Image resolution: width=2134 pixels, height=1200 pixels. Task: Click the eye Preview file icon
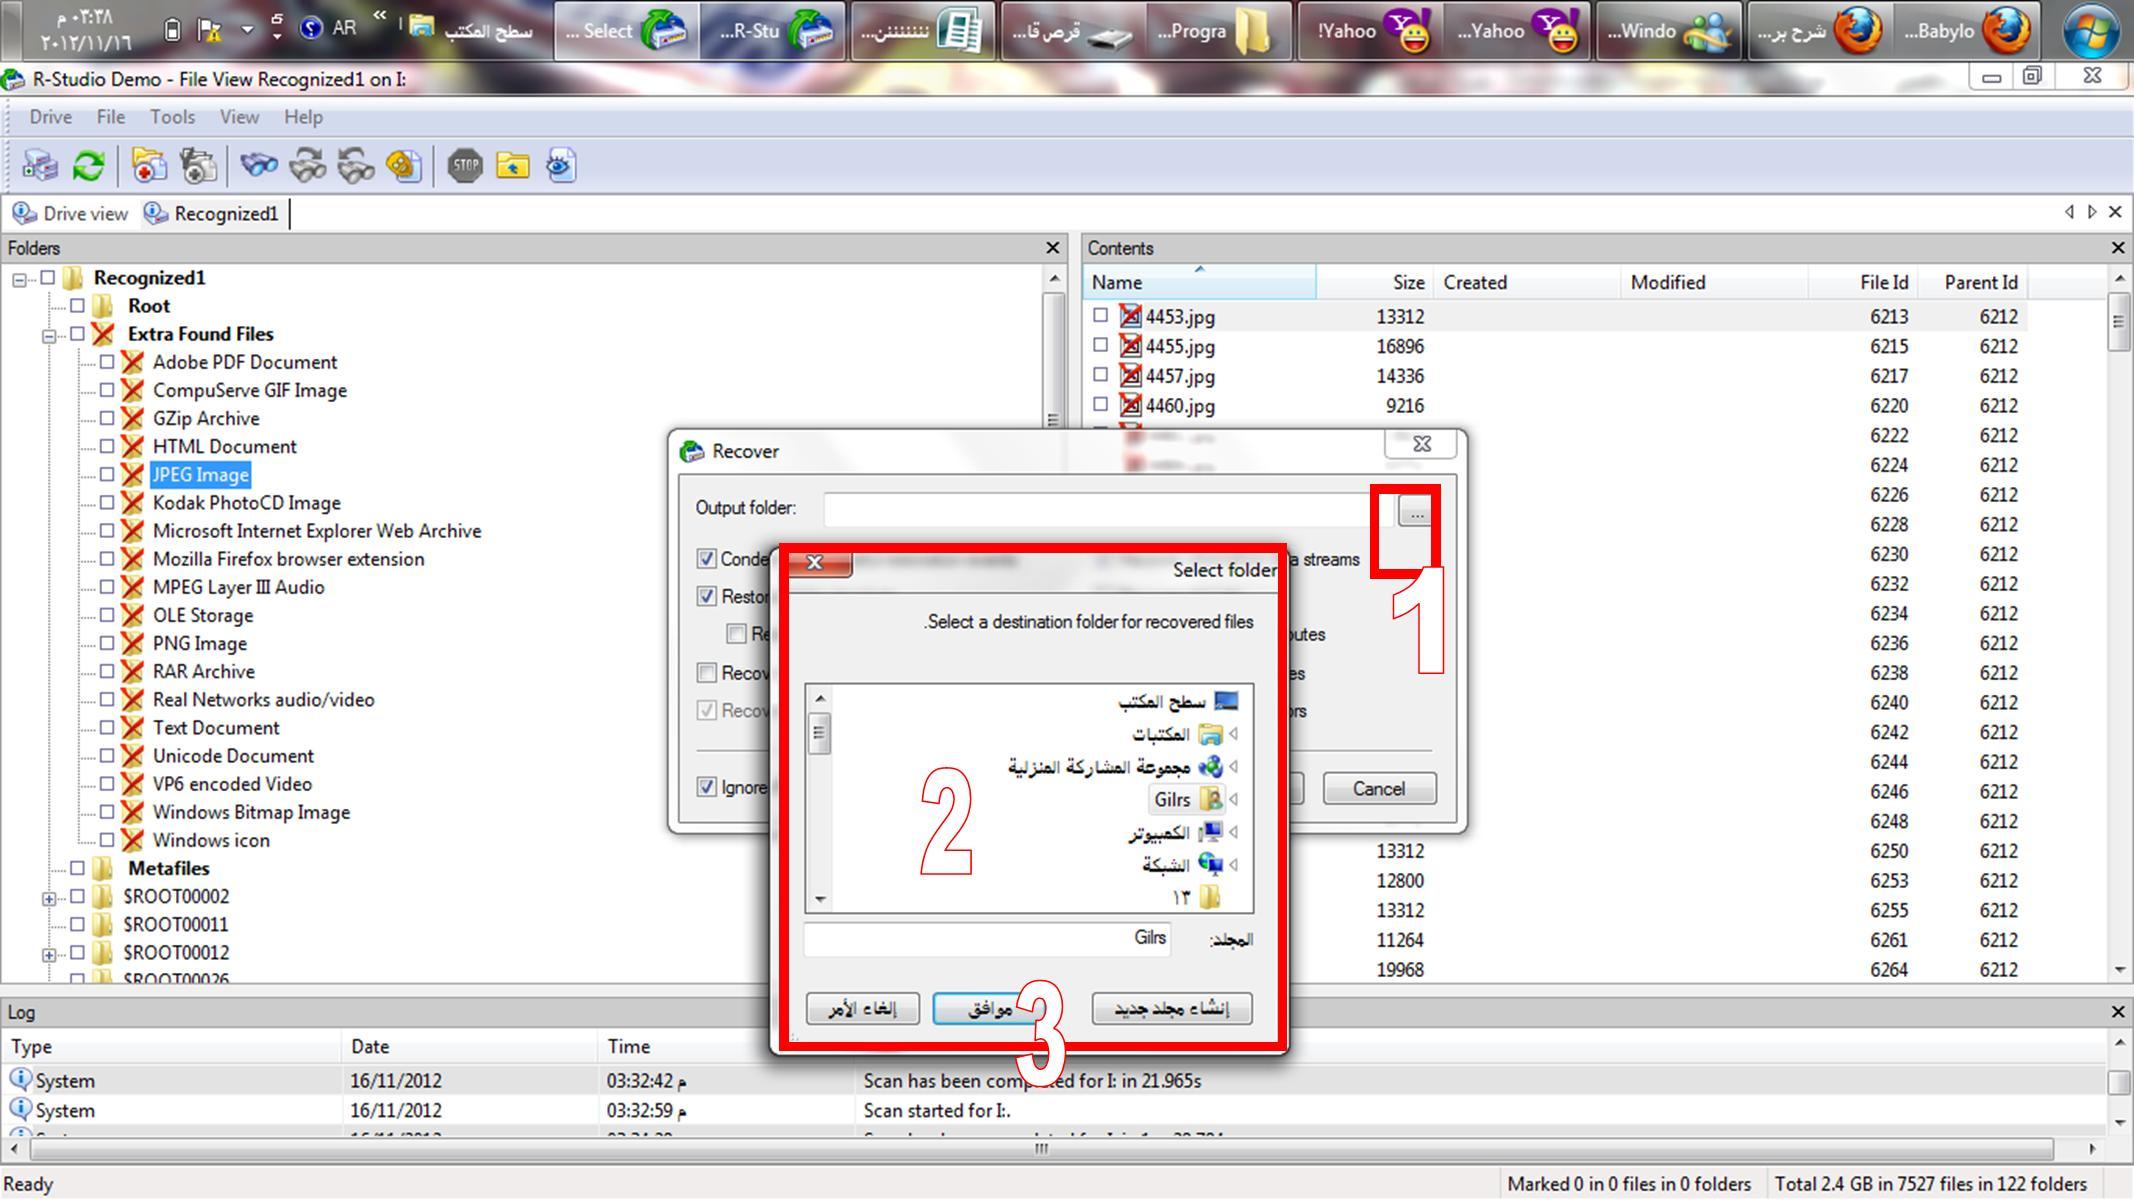(x=561, y=166)
